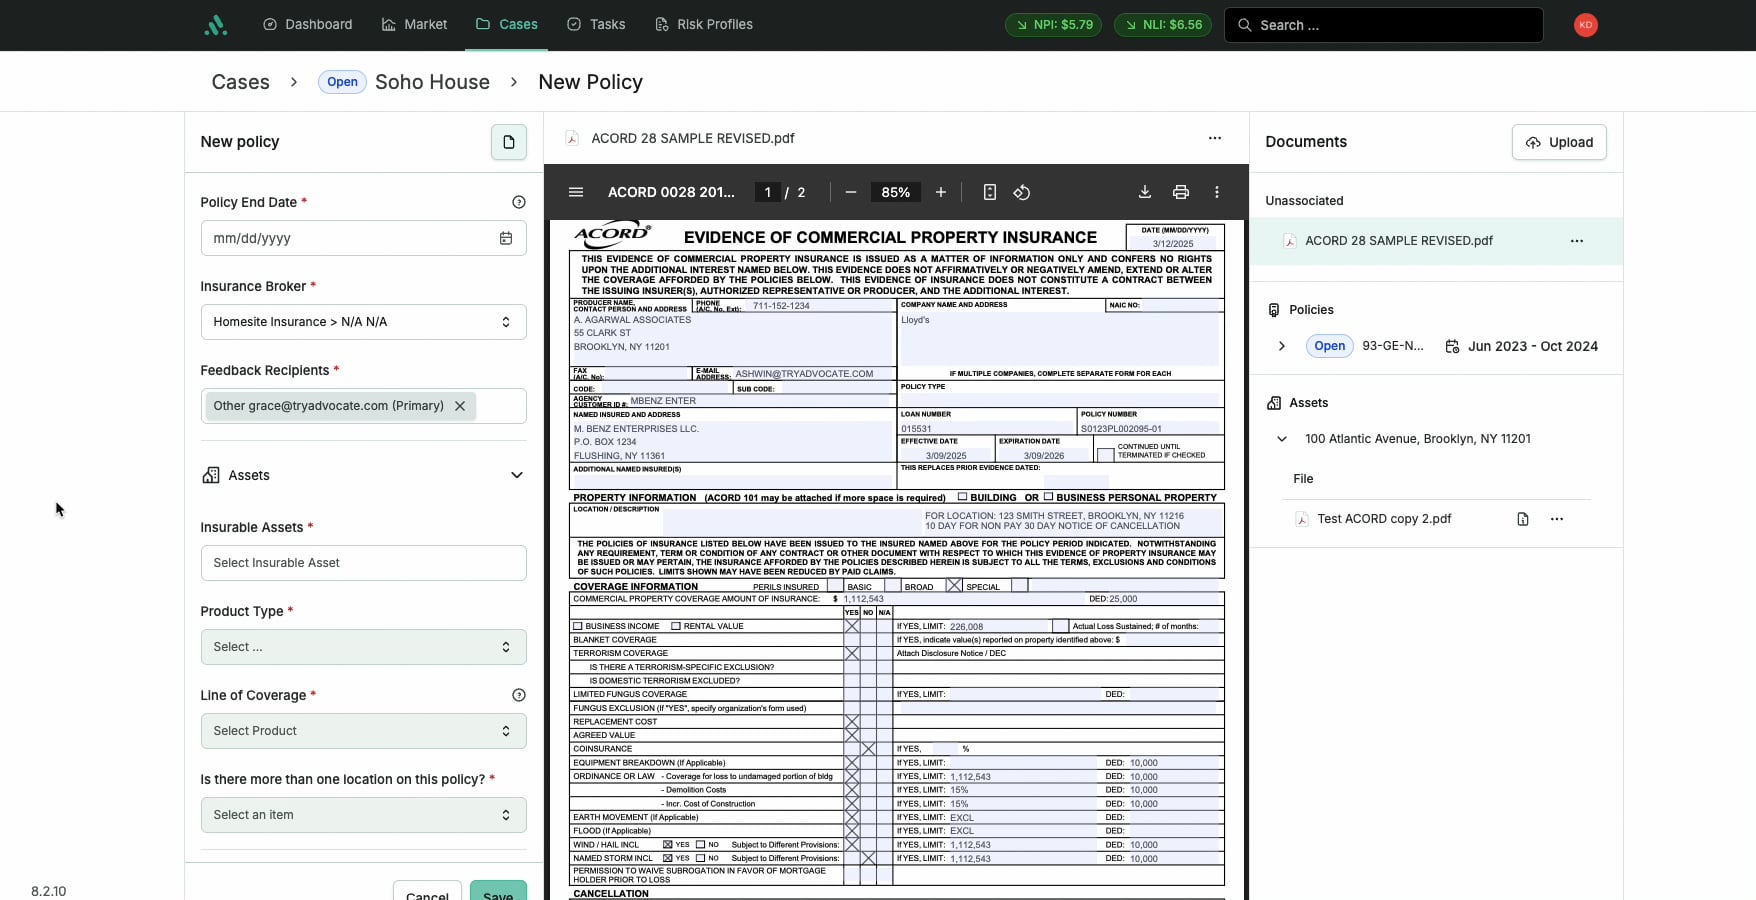Download the ACORD PDF document
The height and width of the screenshot is (900, 1756).
pyautogui.click(x=1143, y=192)
